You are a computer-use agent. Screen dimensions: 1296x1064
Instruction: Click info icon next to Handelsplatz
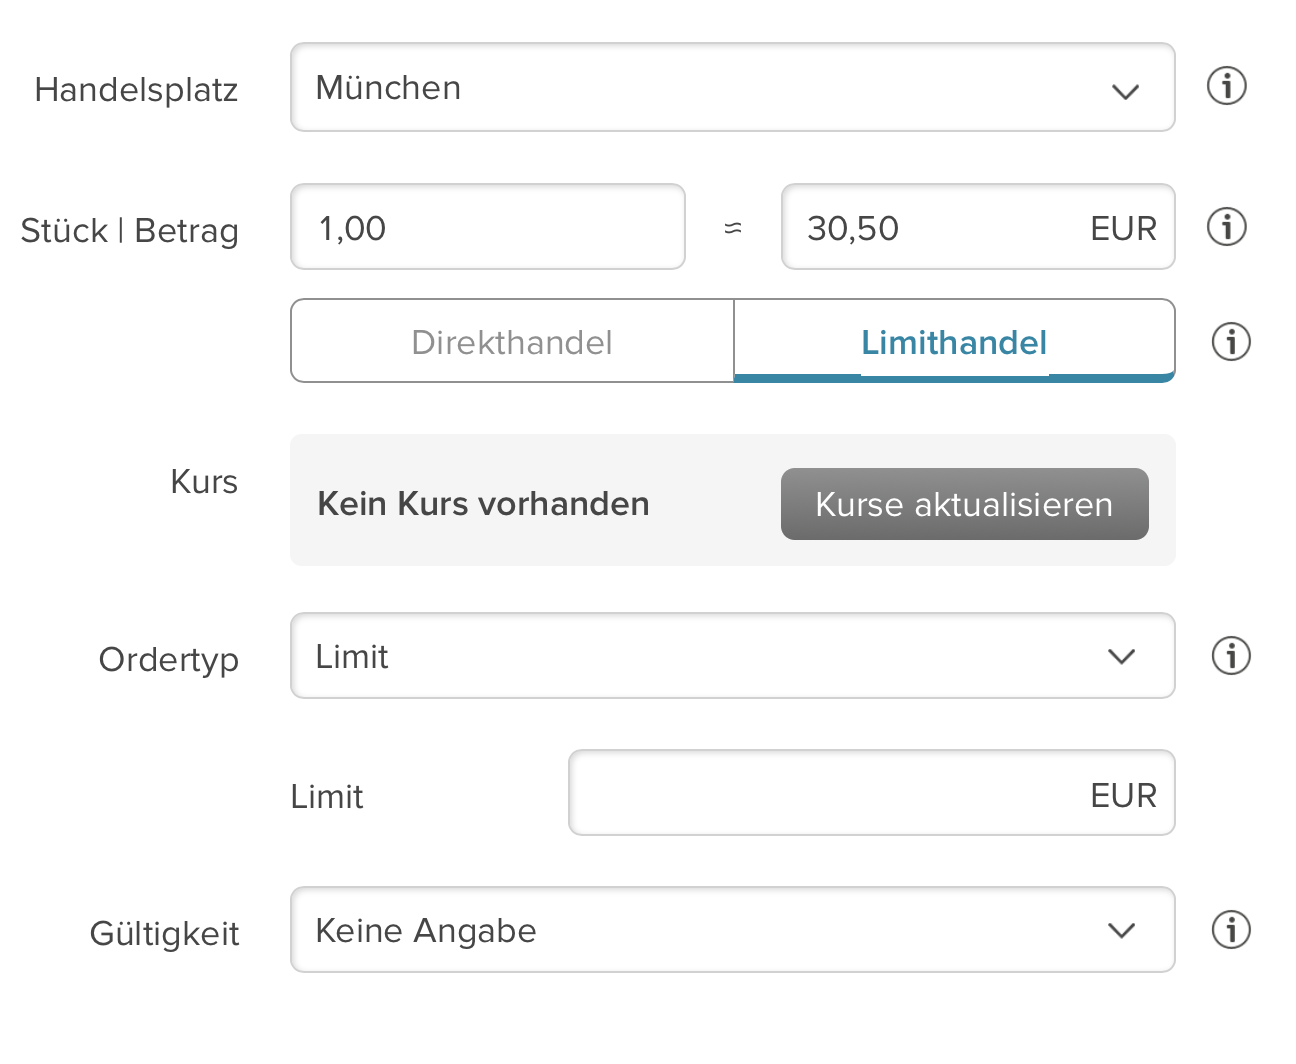1226,86
